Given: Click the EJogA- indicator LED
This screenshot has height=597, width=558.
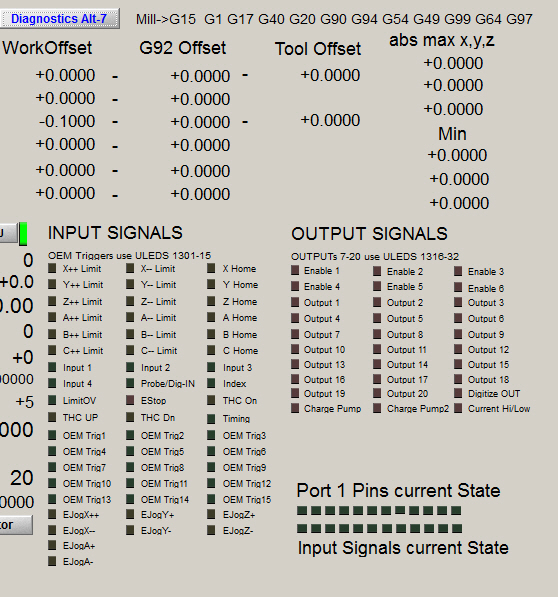Looking at the screenshot, I should [x=52, y=561].
